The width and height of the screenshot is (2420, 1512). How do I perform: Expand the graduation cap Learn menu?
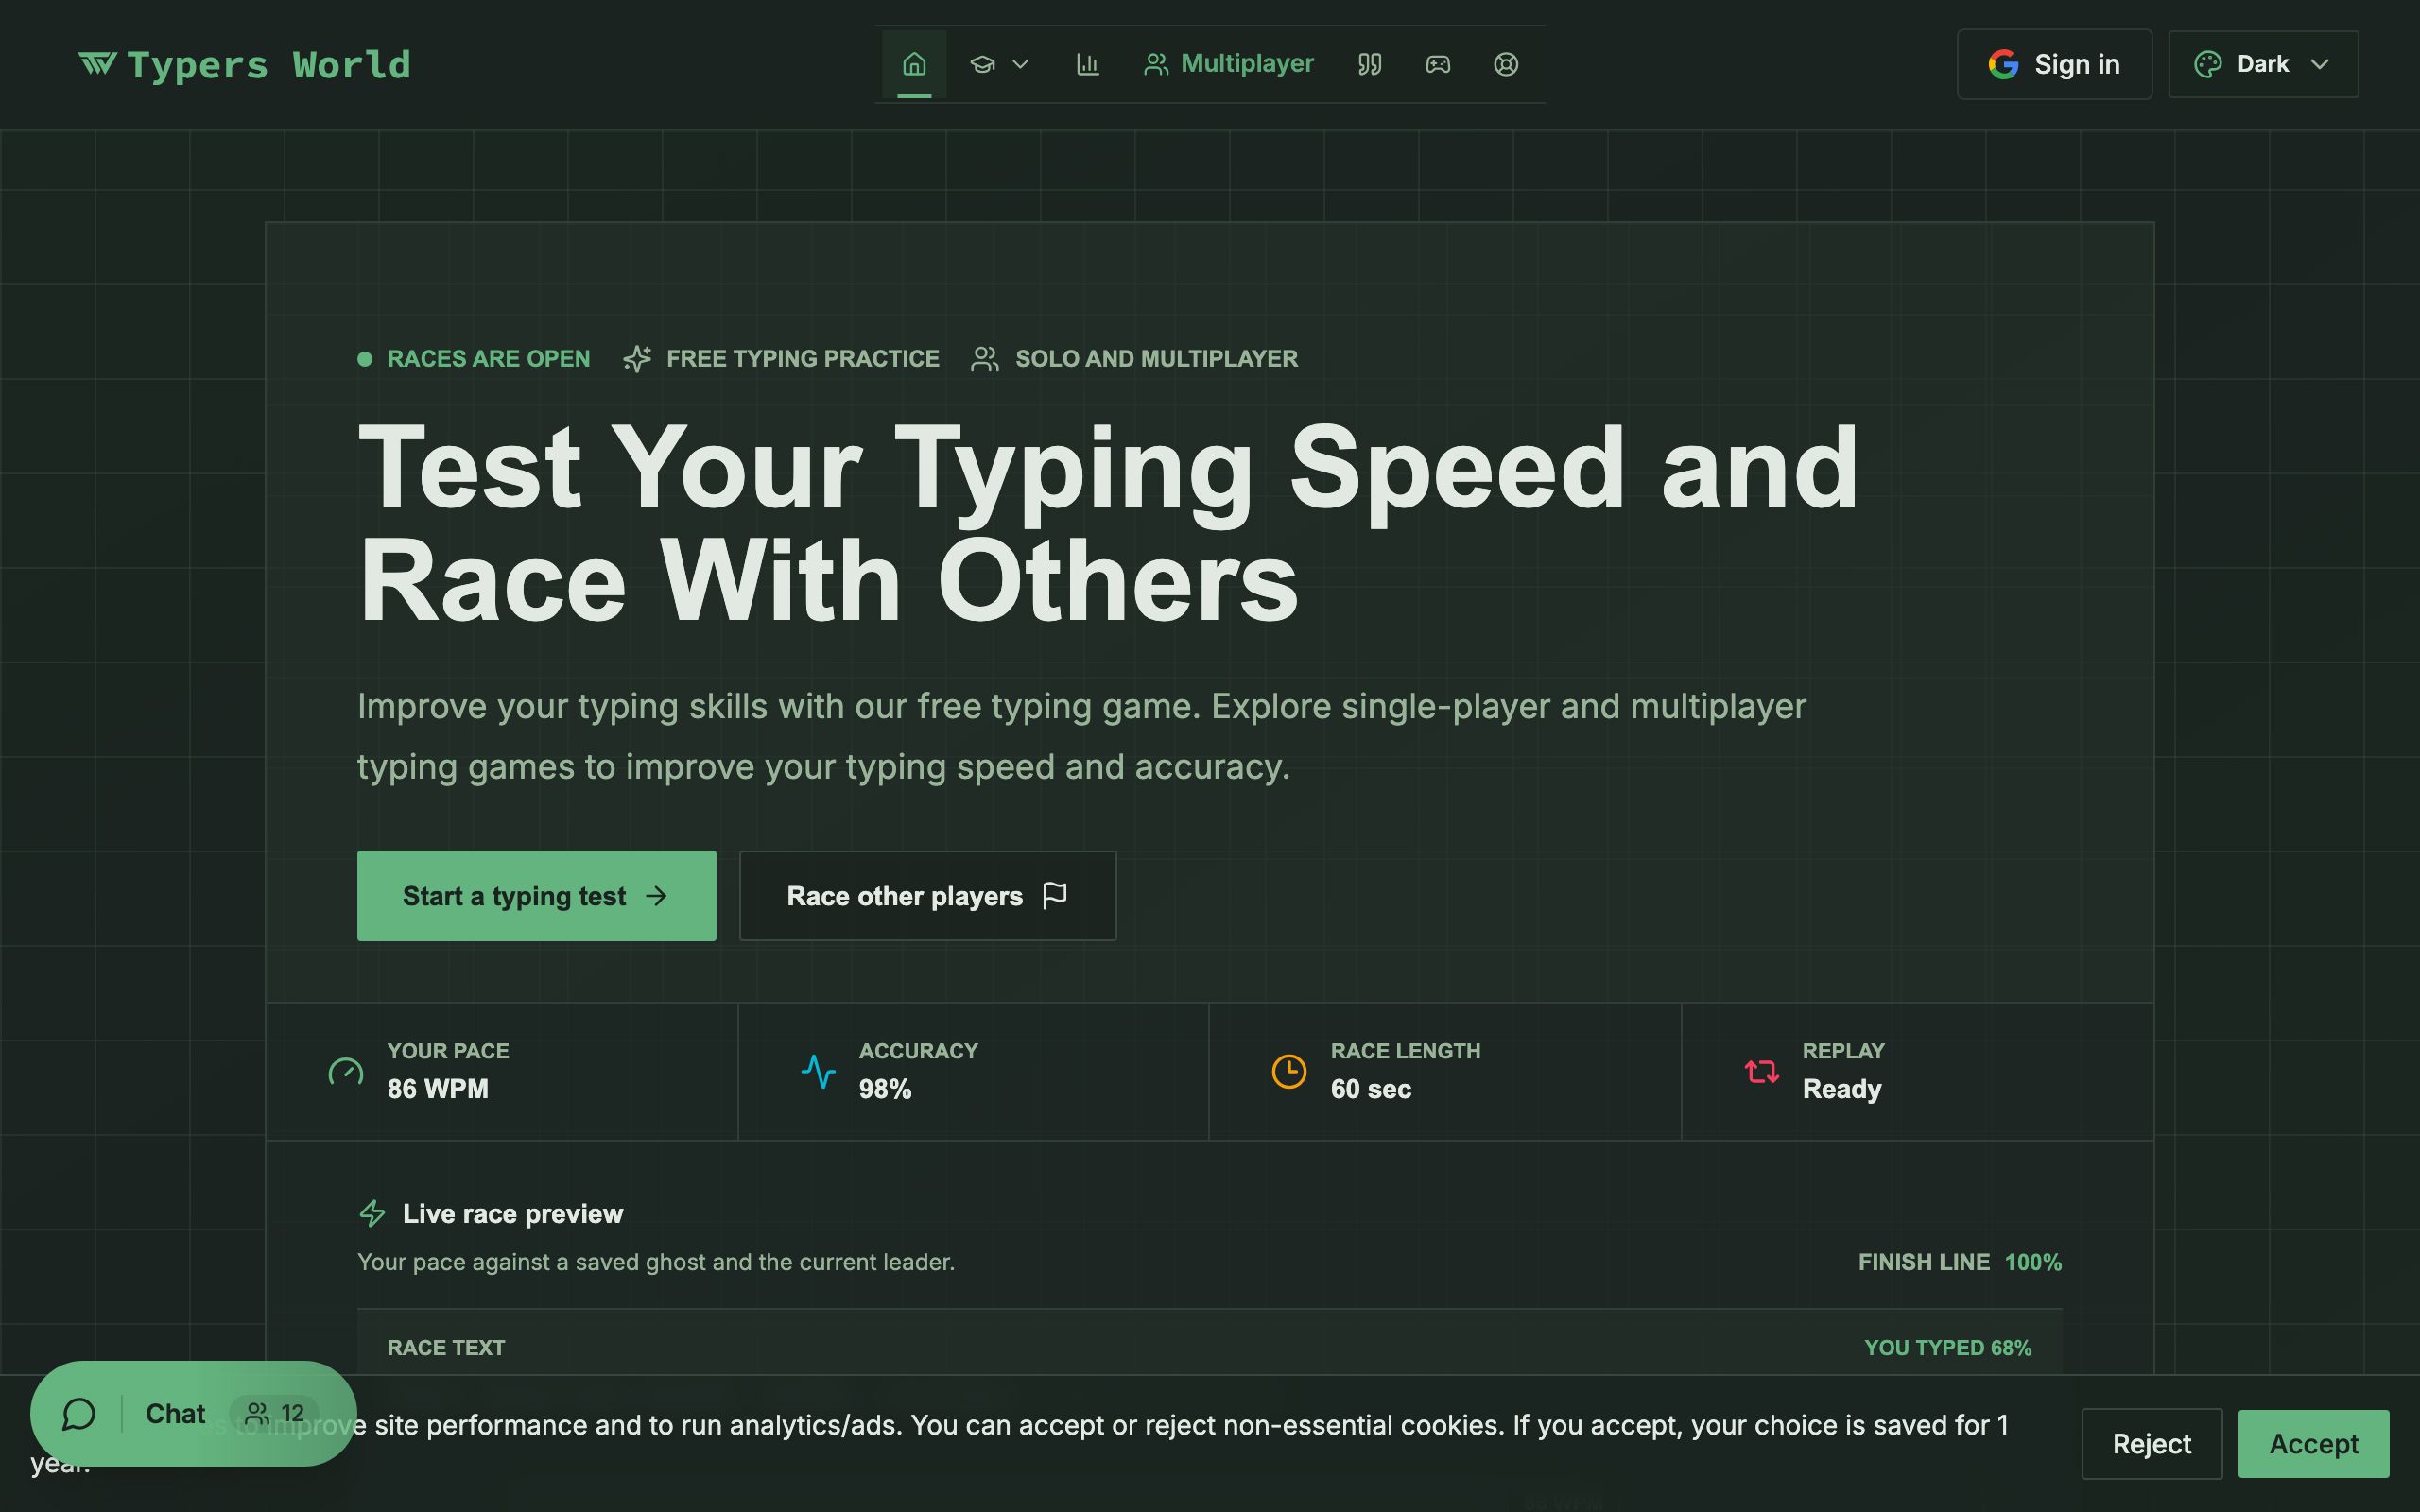(x=999, y=64)
